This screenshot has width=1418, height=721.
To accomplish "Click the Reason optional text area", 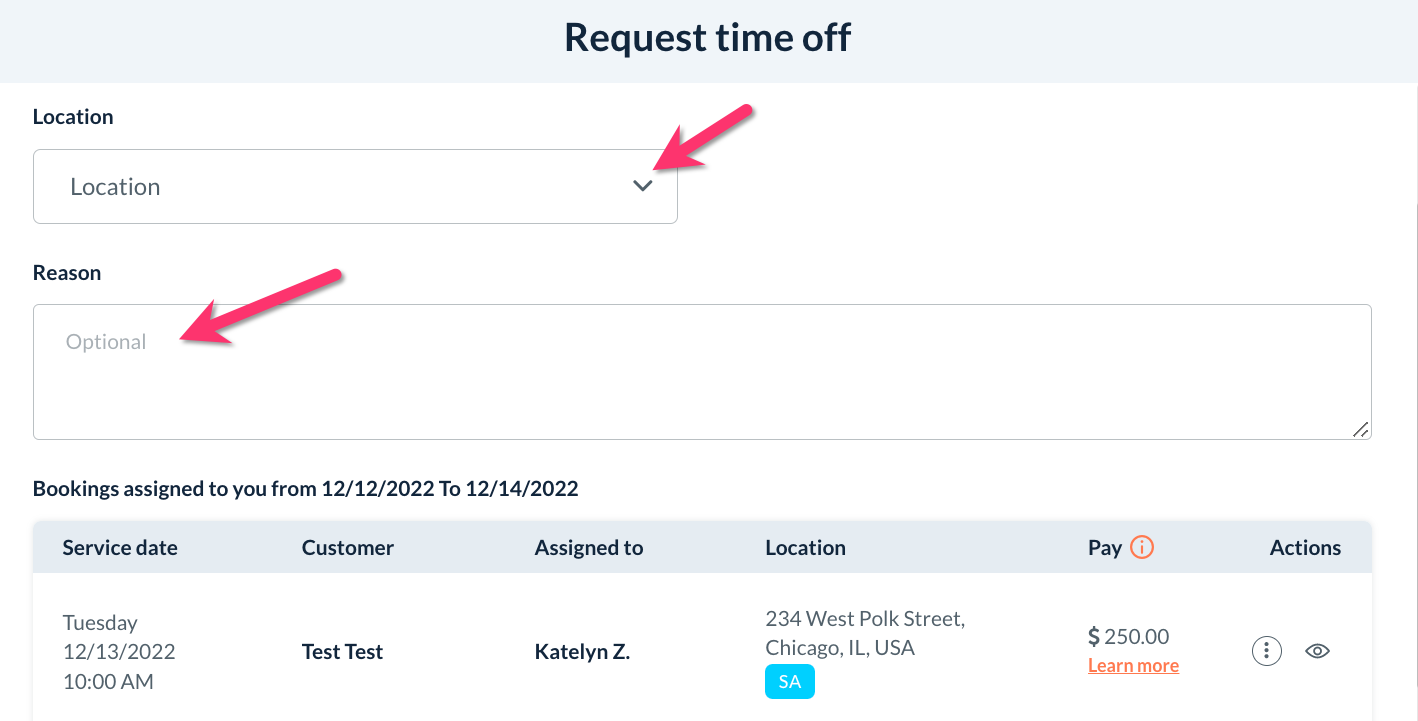I will (x=701, y=371).
